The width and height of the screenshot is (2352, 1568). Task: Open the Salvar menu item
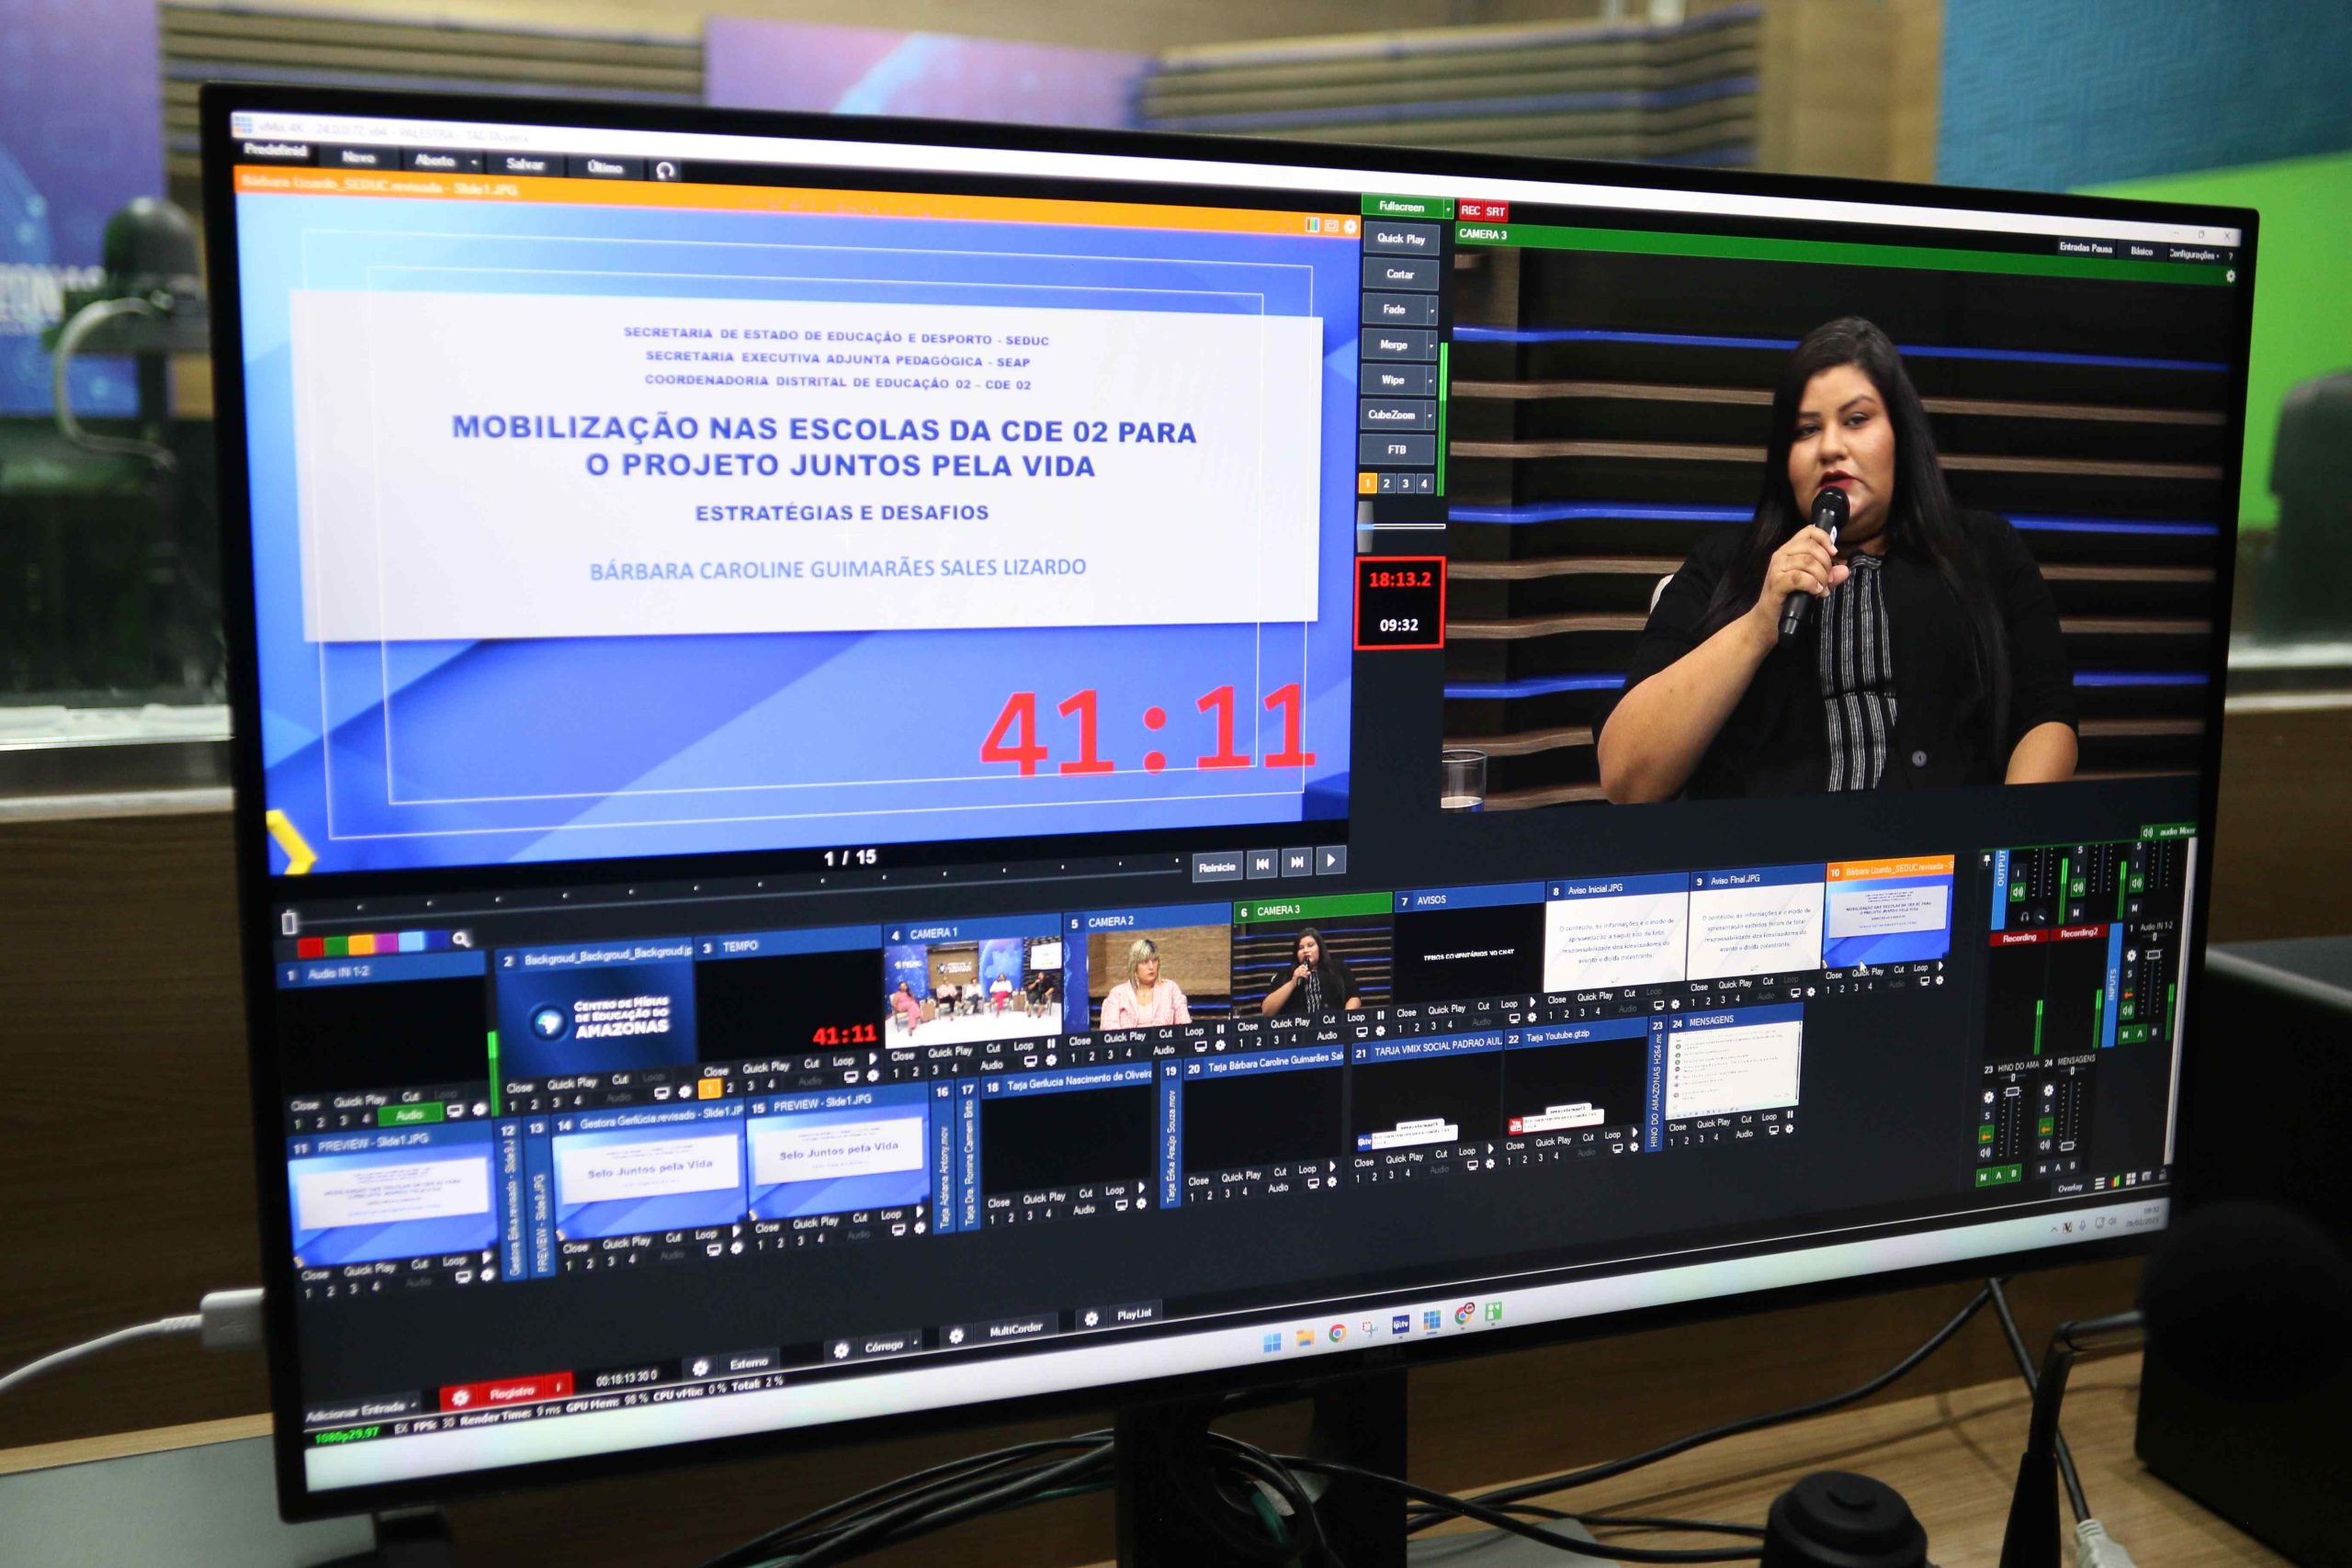point(524,164)
